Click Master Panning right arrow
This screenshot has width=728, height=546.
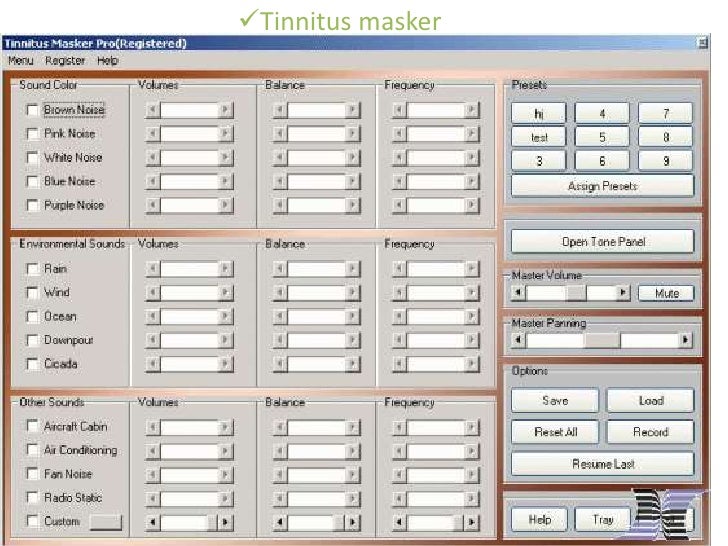(x=686, y=340)
